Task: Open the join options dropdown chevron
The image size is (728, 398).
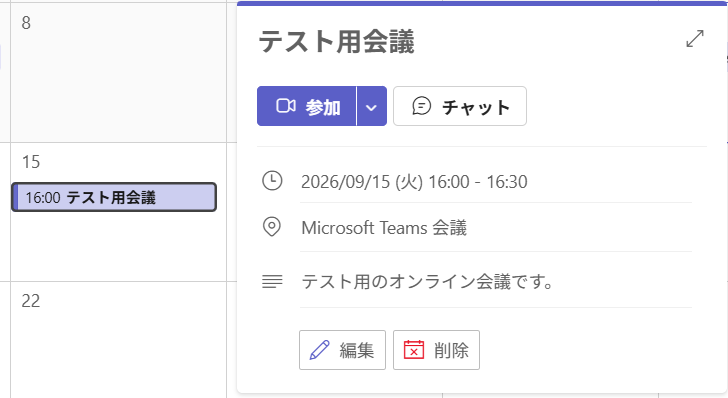Action: (371, 106)
